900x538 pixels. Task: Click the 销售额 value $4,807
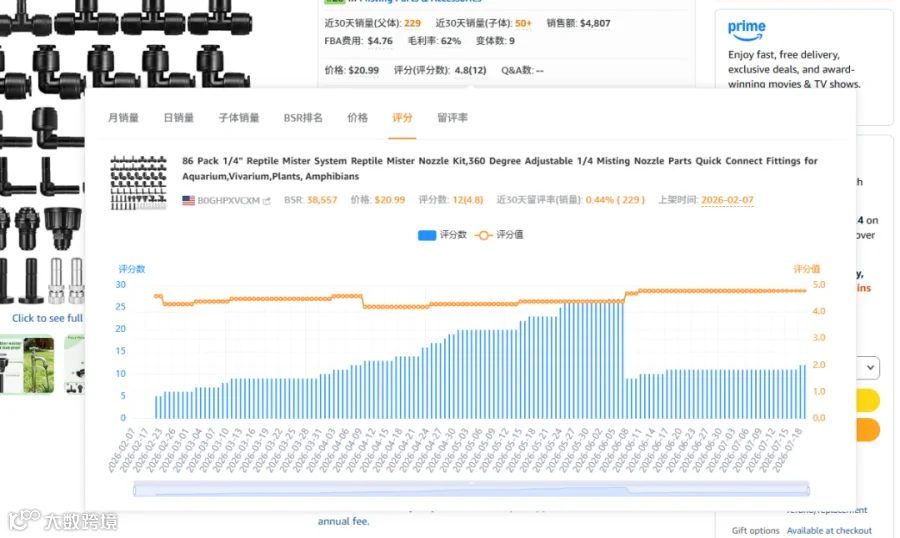click(x=595, y=23)
